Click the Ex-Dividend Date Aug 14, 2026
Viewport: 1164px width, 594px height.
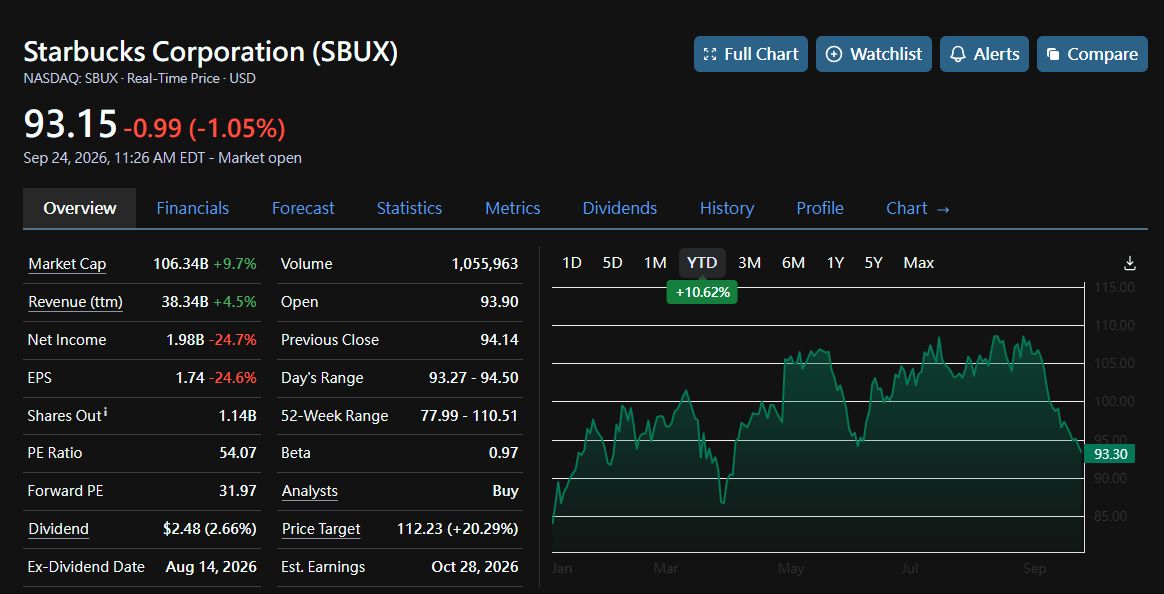[211, 567]
